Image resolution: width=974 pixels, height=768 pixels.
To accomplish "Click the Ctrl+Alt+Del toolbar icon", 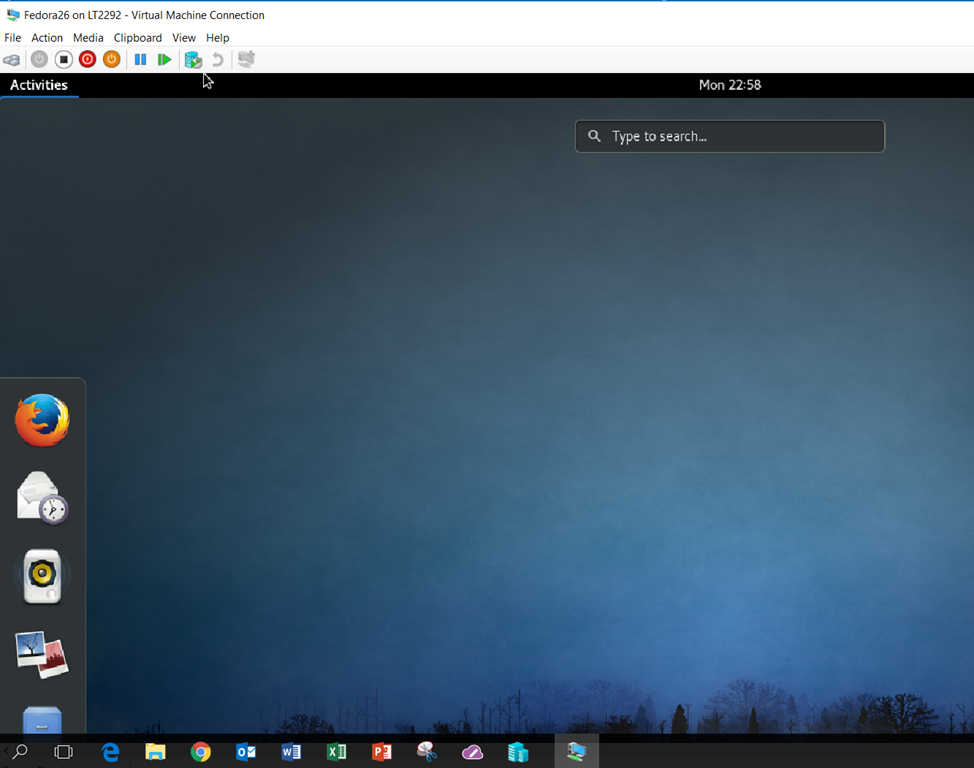I will 12,60.
